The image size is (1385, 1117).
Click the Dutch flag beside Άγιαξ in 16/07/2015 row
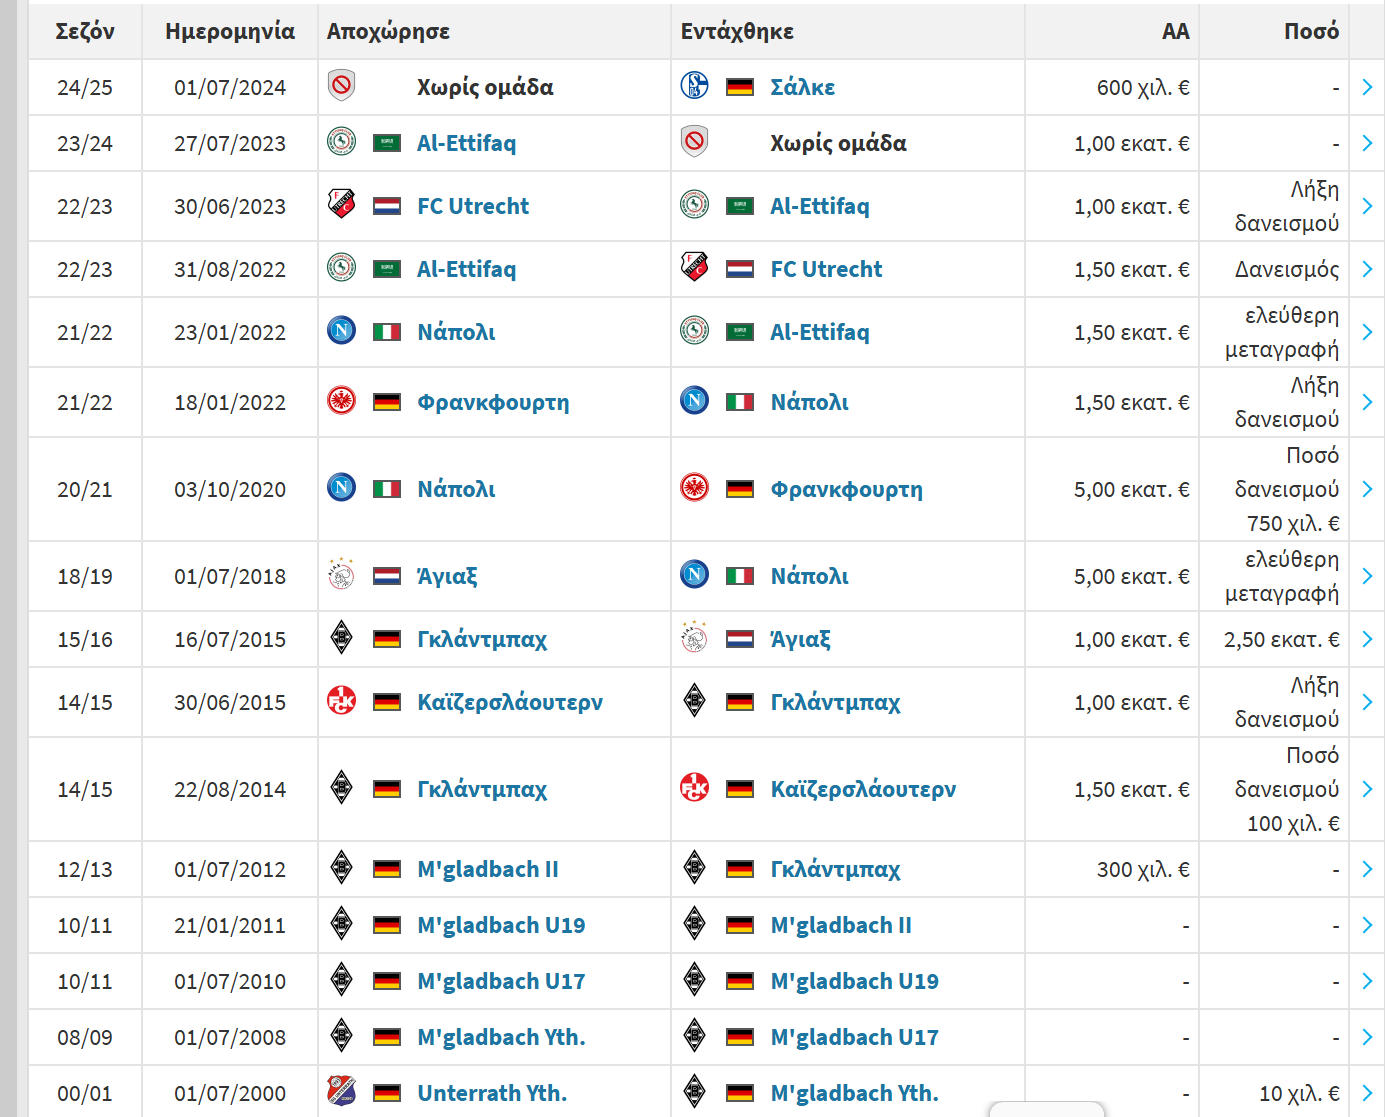(x=740, y=639)
